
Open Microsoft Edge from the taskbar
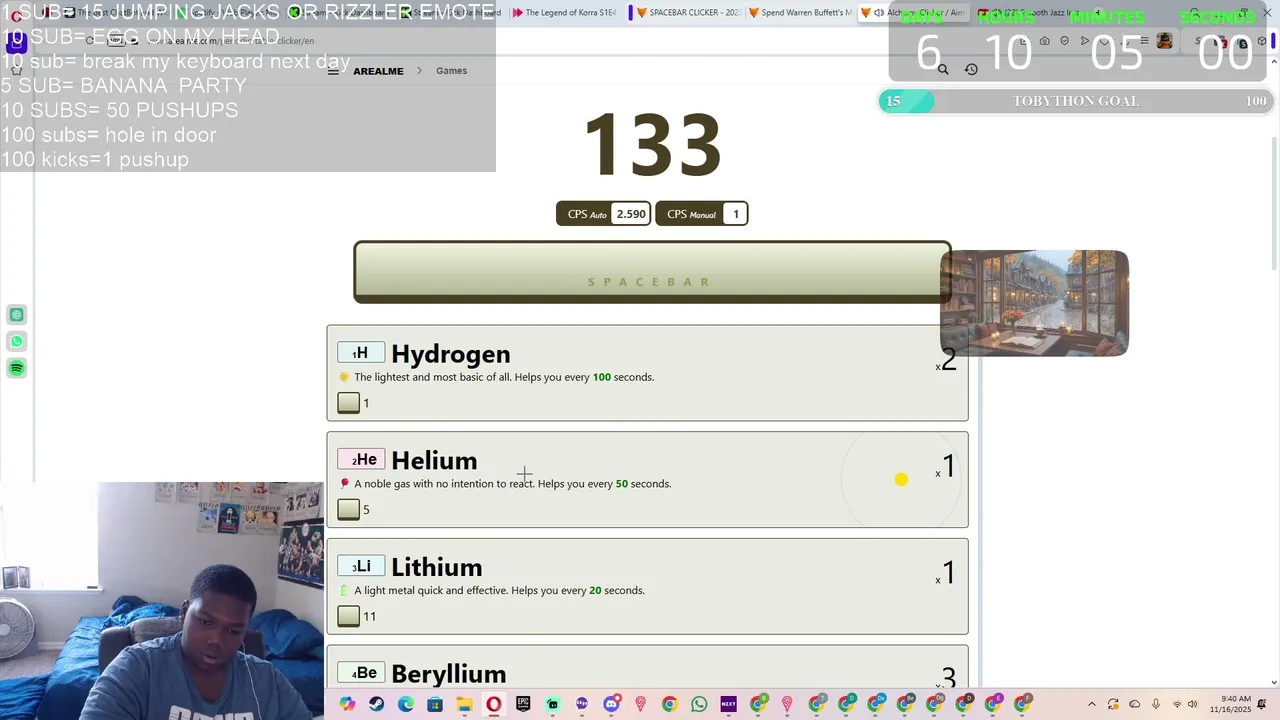coord(405,704)
